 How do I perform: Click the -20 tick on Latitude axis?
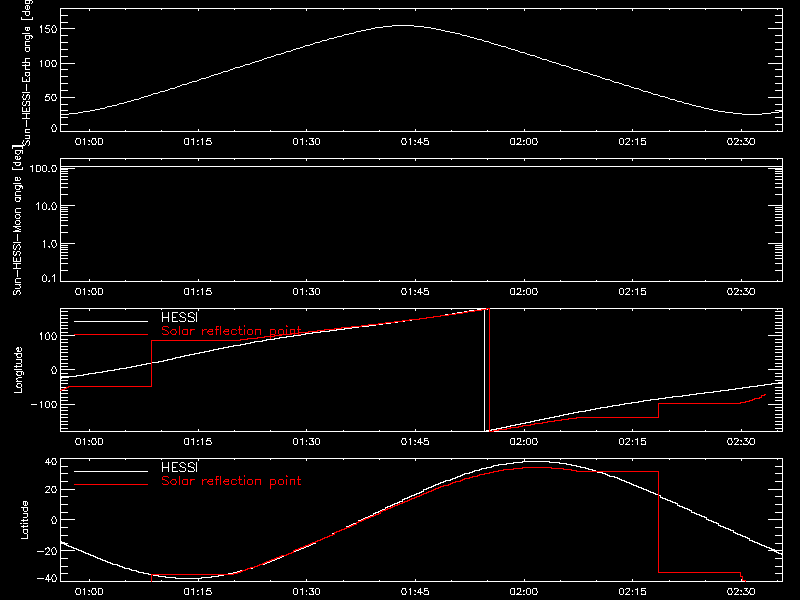point(46,551)
